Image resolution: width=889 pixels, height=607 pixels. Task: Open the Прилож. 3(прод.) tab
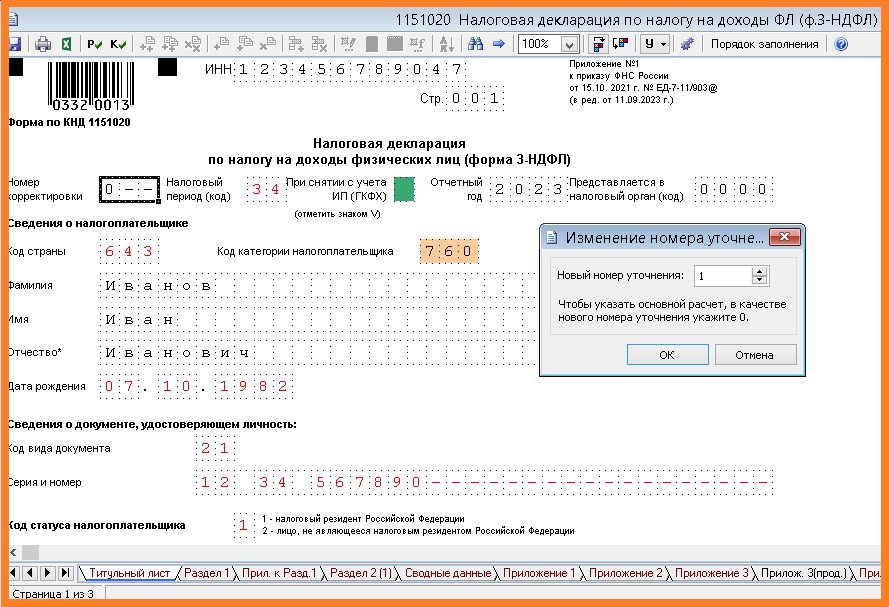[803, 573]
